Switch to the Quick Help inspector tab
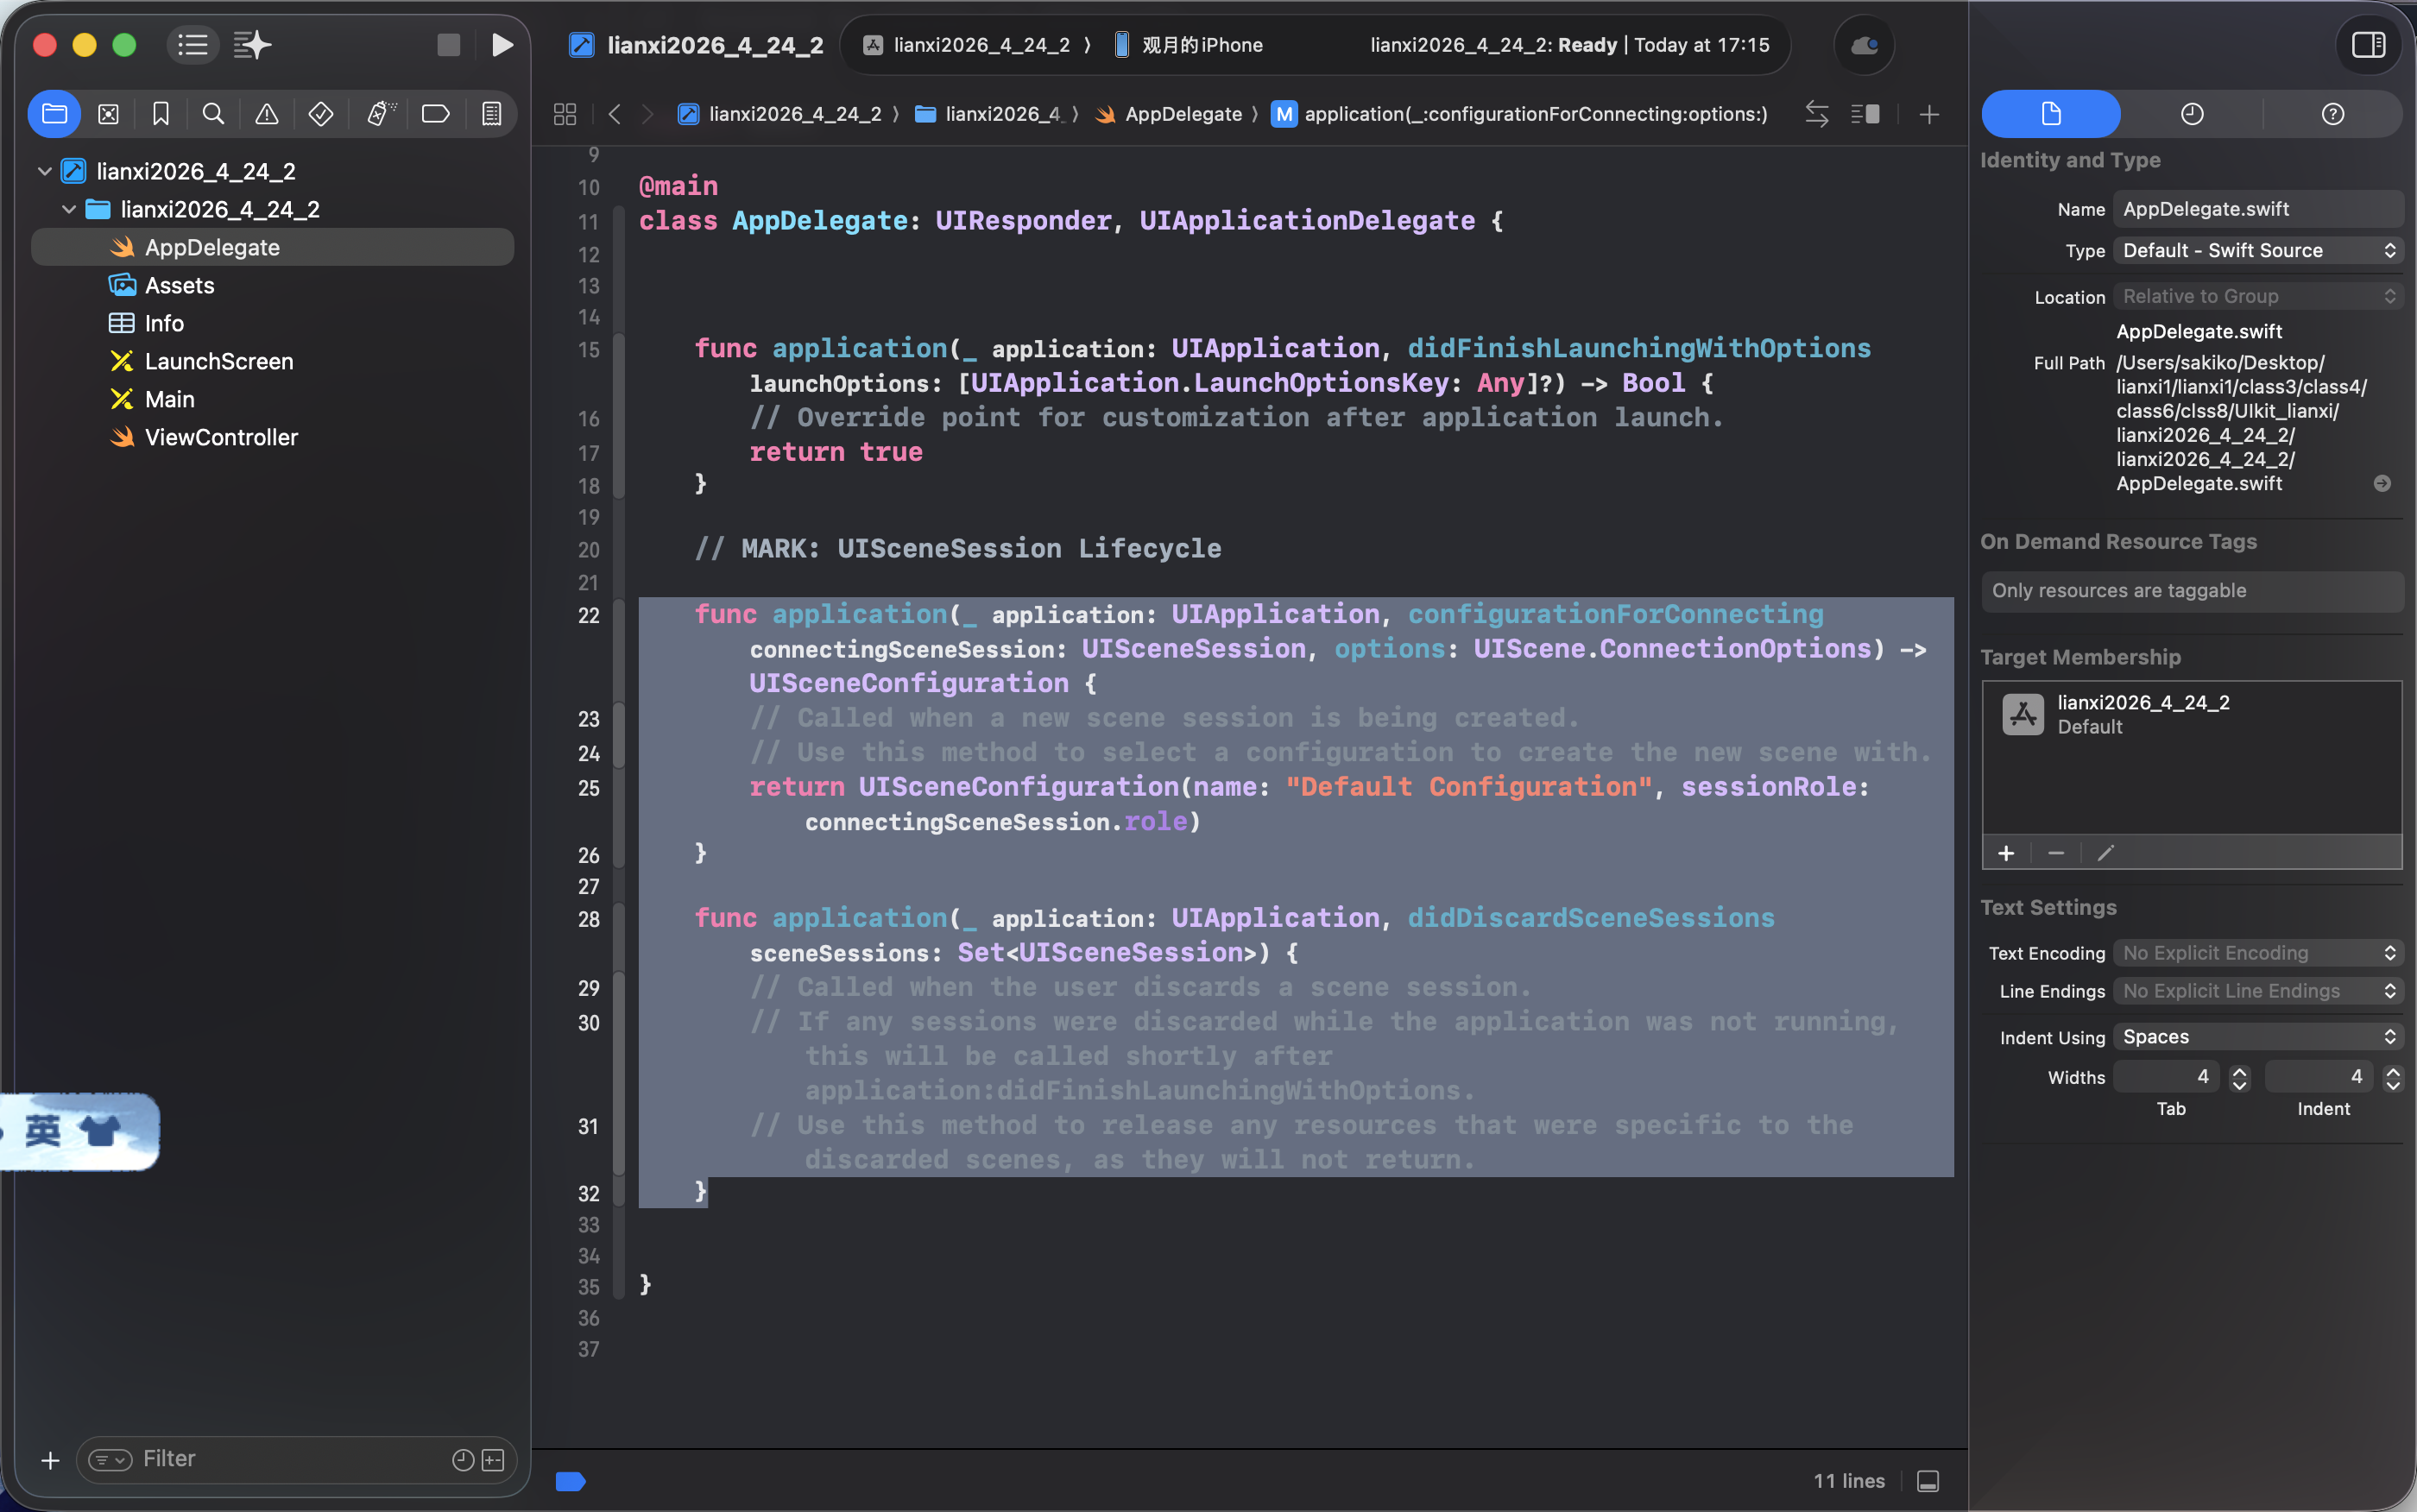 pos(2332,114)
